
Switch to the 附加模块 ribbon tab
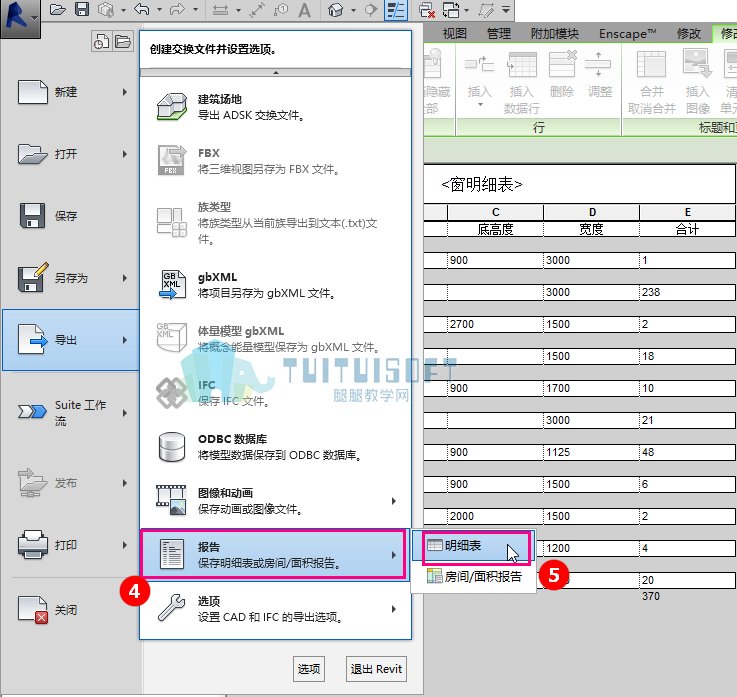click(x=555, y=34)
